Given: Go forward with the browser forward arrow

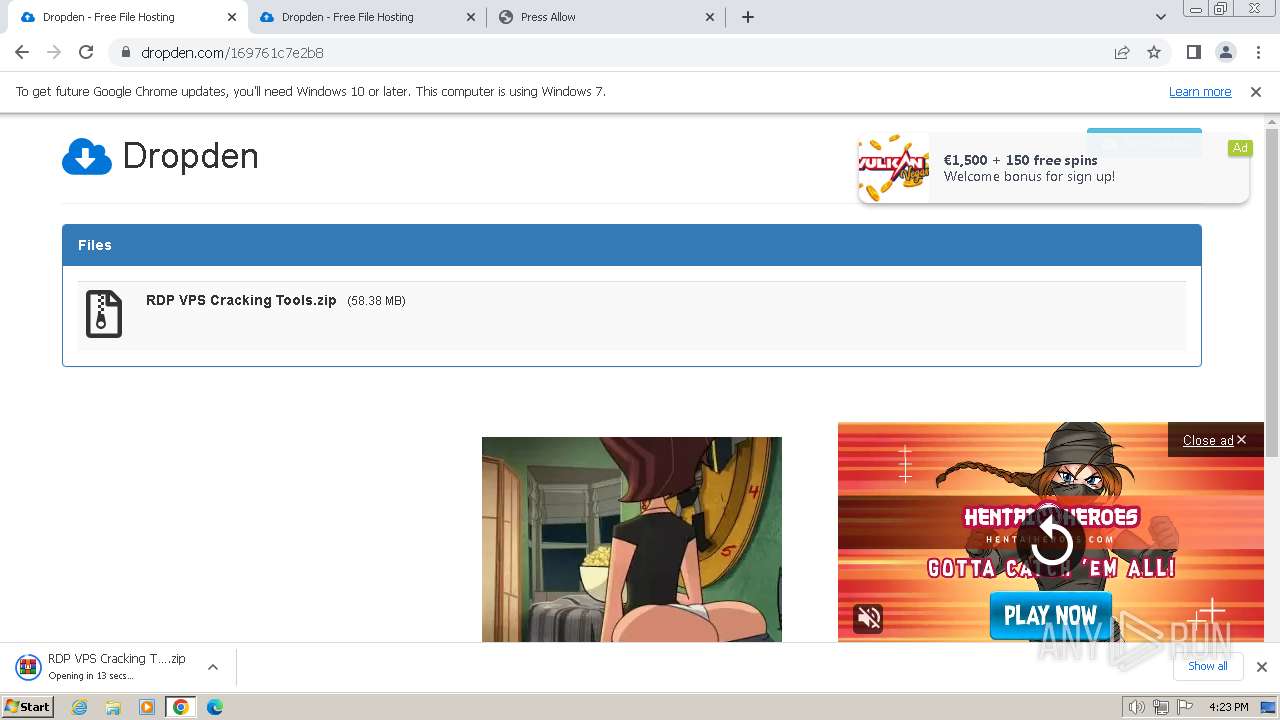Looking at the screenshot, I should pos(54,52).
